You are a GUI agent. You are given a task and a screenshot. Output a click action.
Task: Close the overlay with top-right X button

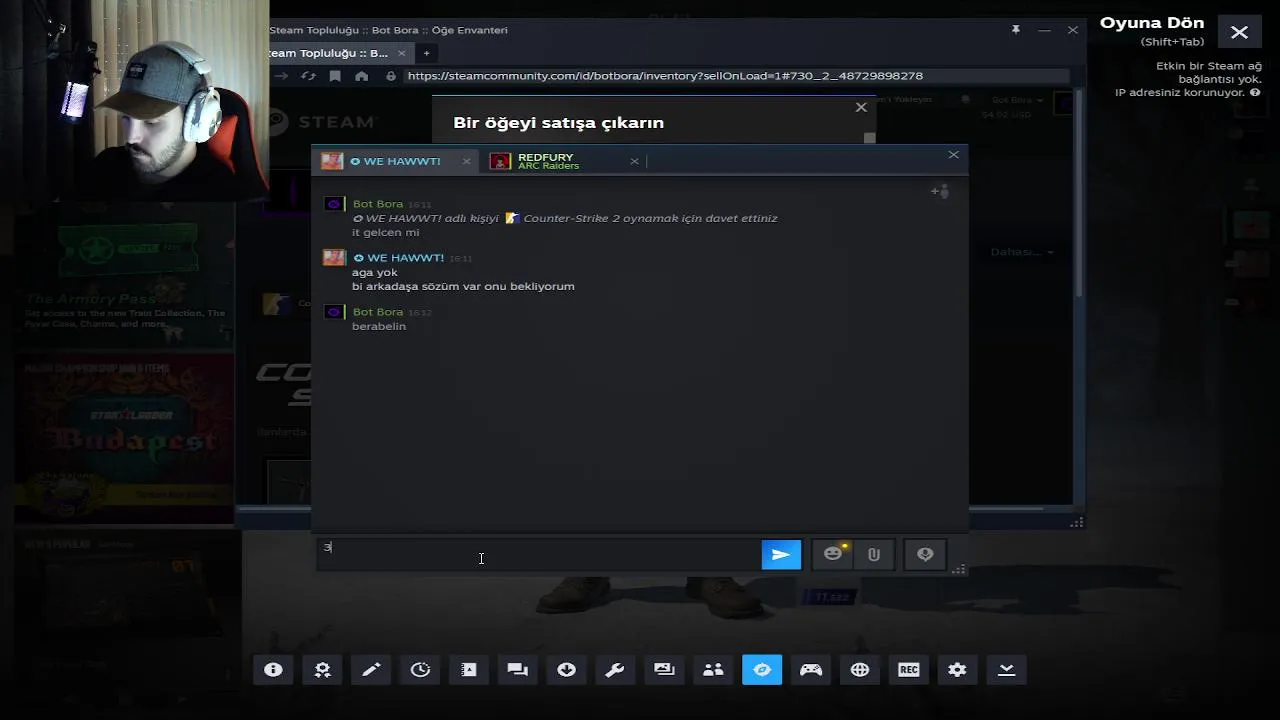click(1239, 32)
